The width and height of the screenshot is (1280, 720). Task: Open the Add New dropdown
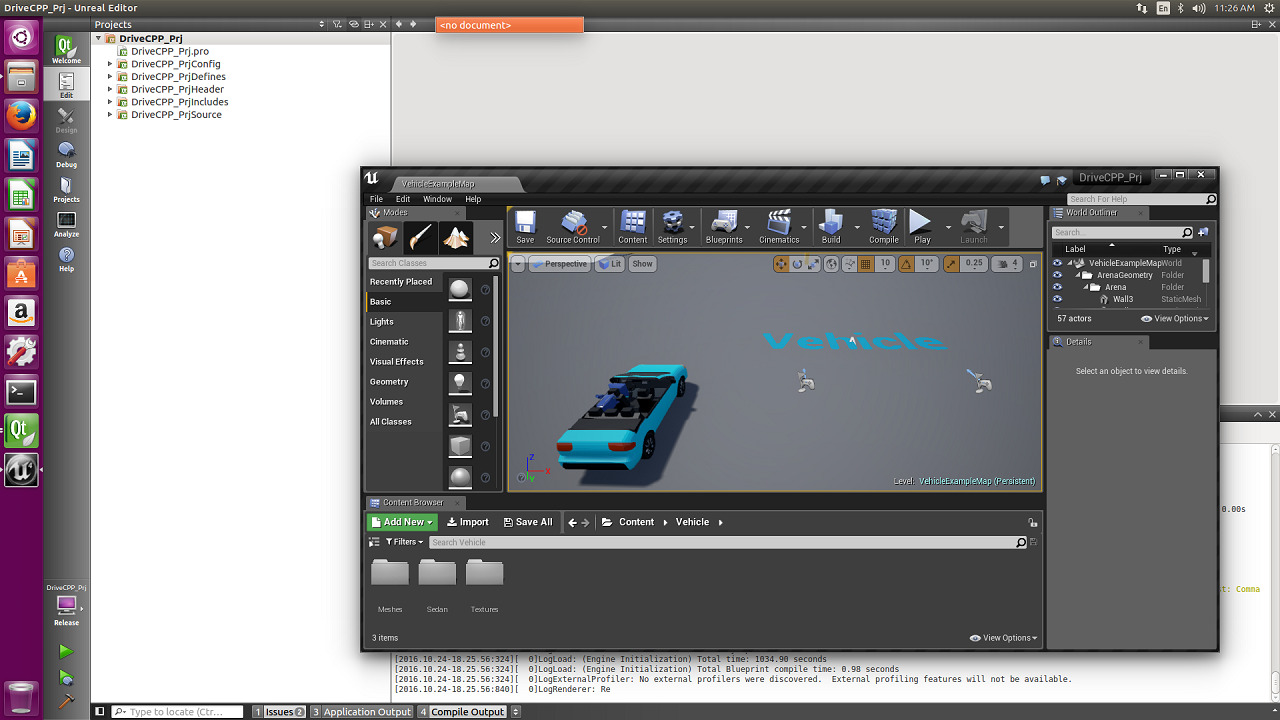(x=402, y=522)
